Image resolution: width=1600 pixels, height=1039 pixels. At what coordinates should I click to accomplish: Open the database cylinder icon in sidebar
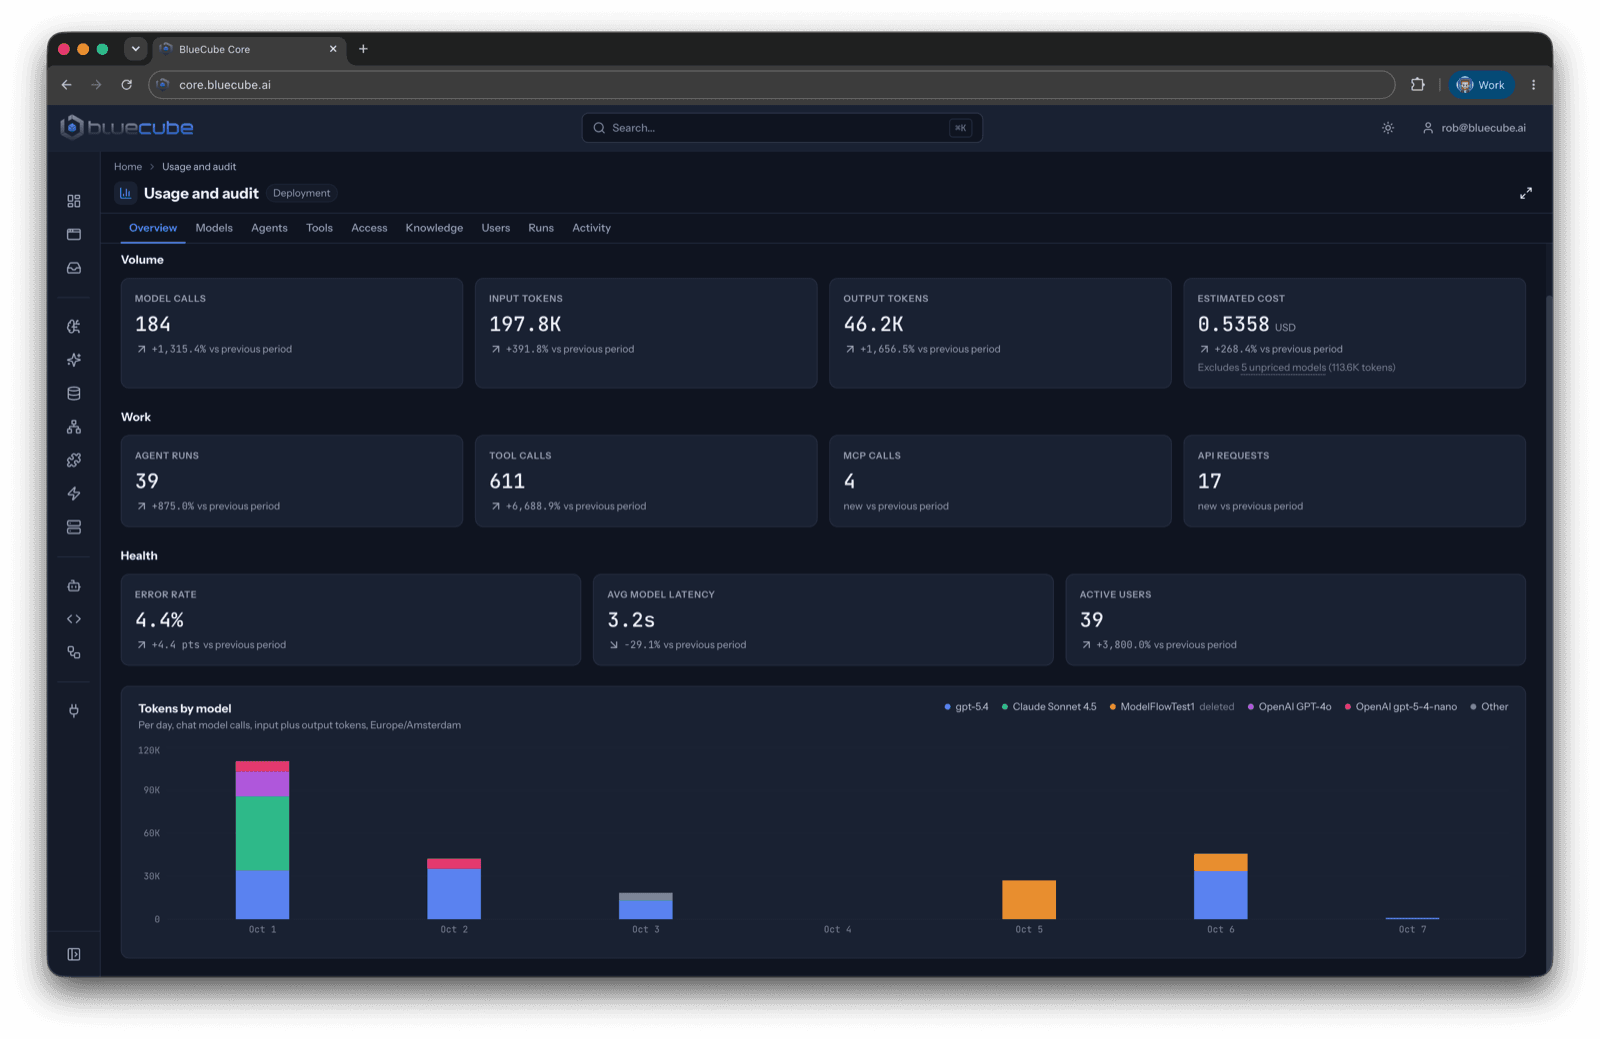tap(74, 393)
